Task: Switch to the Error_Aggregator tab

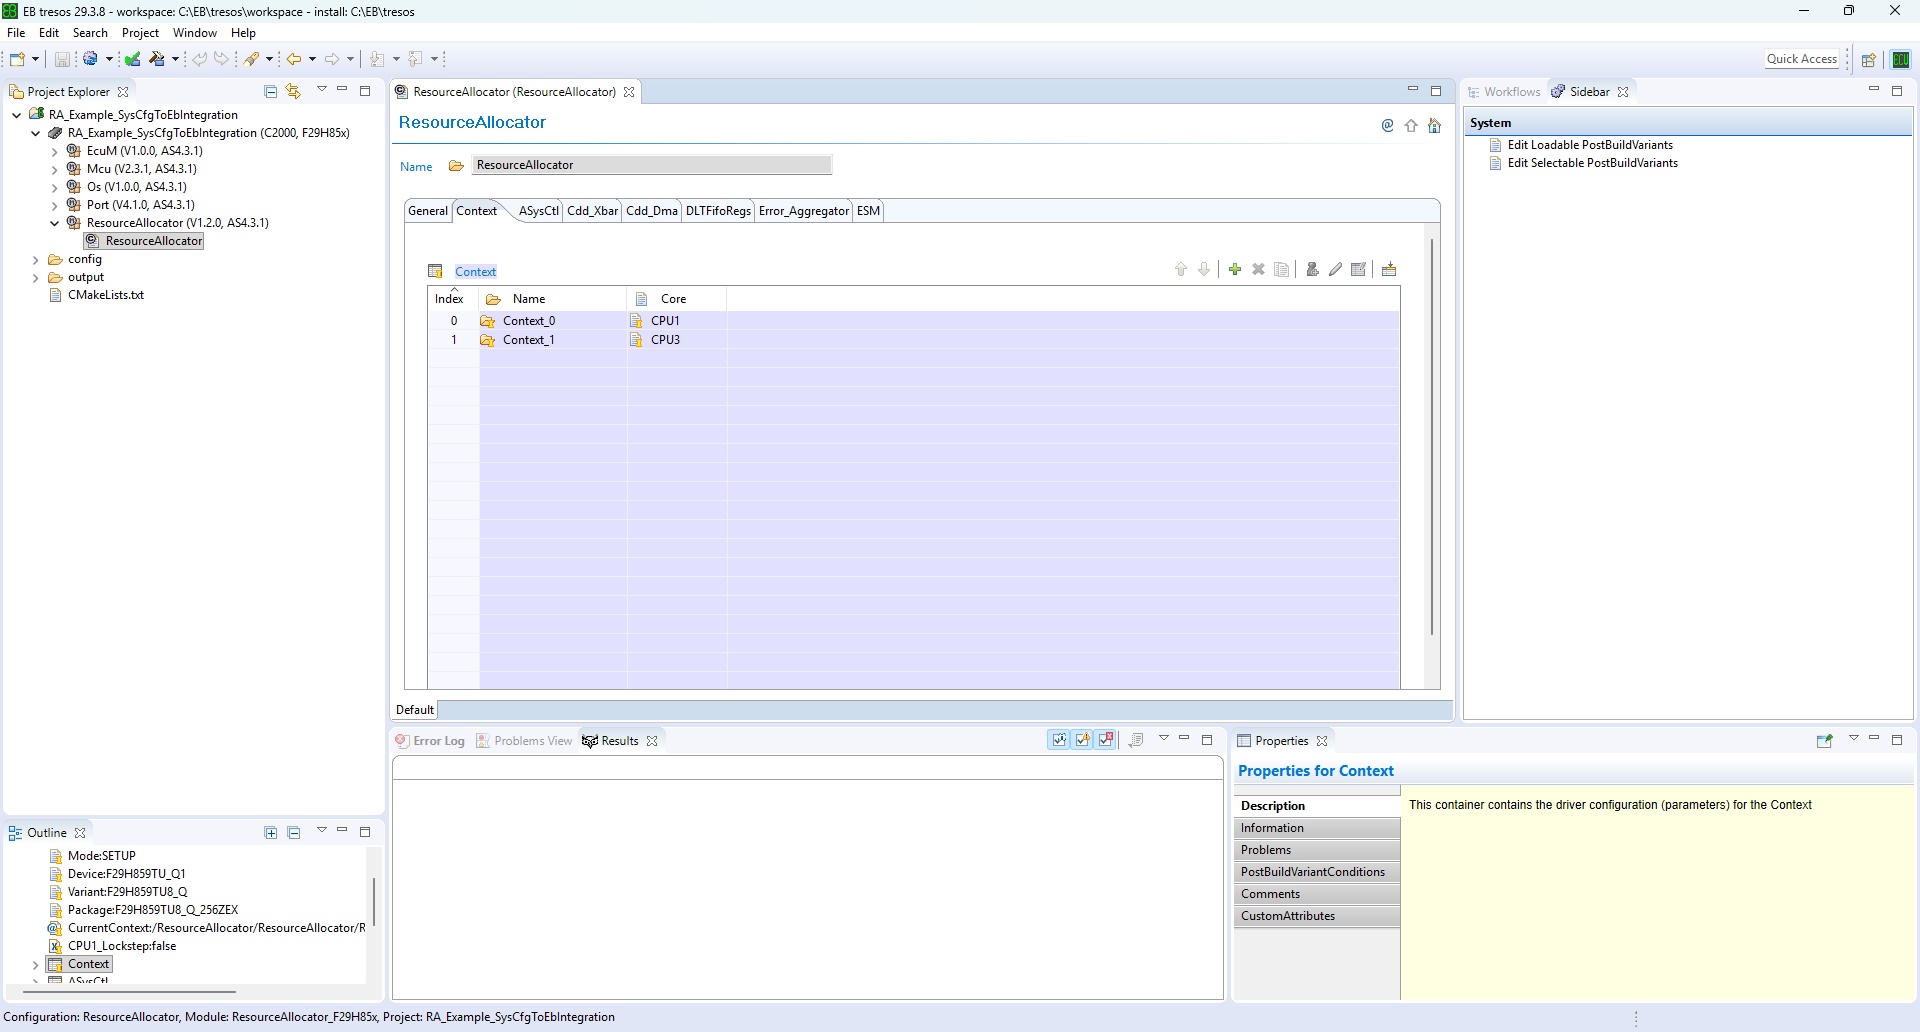Action: [803, 211]
